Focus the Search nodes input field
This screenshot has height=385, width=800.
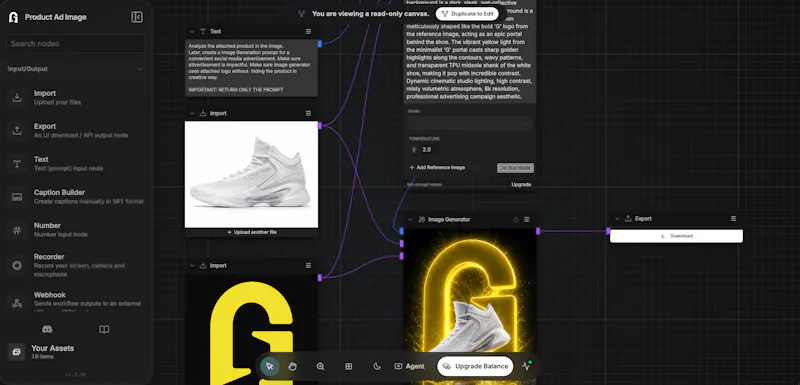point(76,44)
